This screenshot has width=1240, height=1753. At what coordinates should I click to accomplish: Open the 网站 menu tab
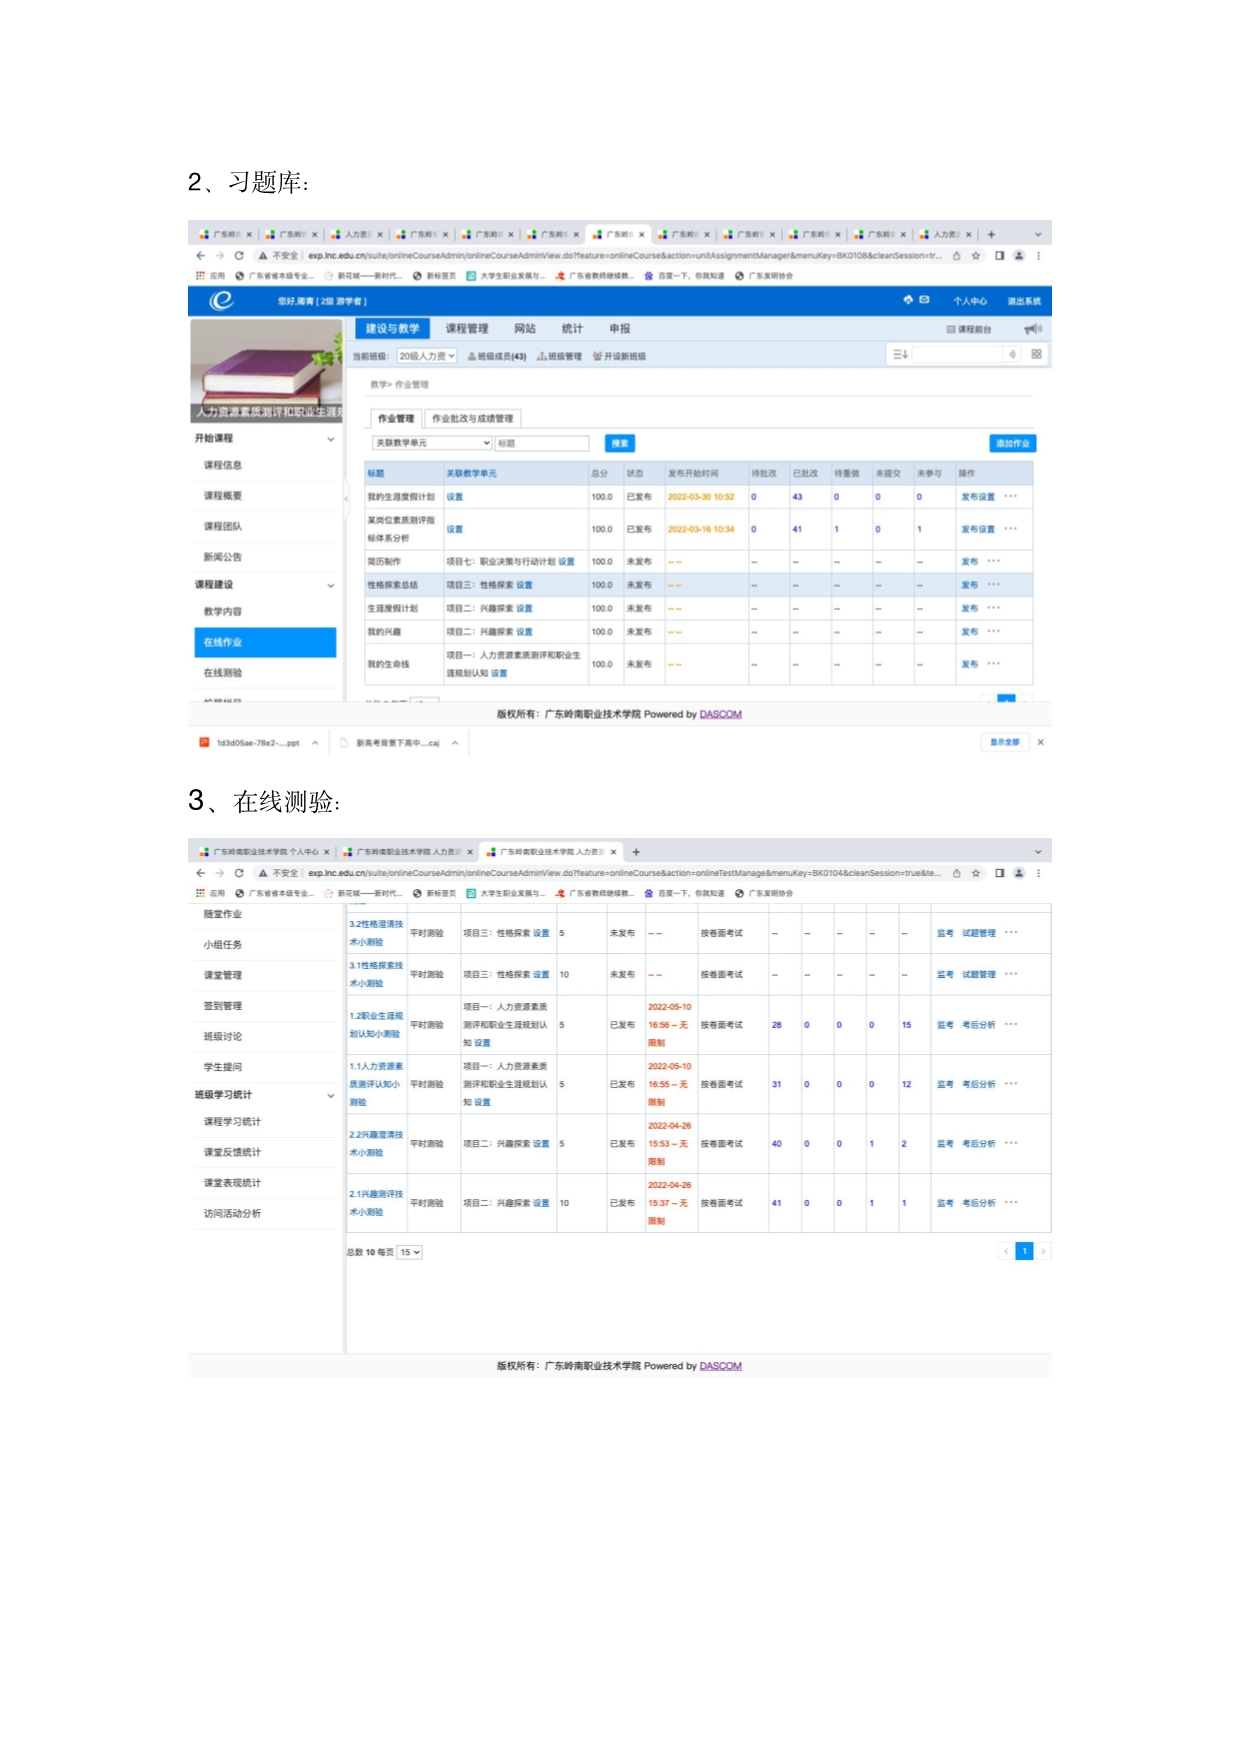point(525,329)
